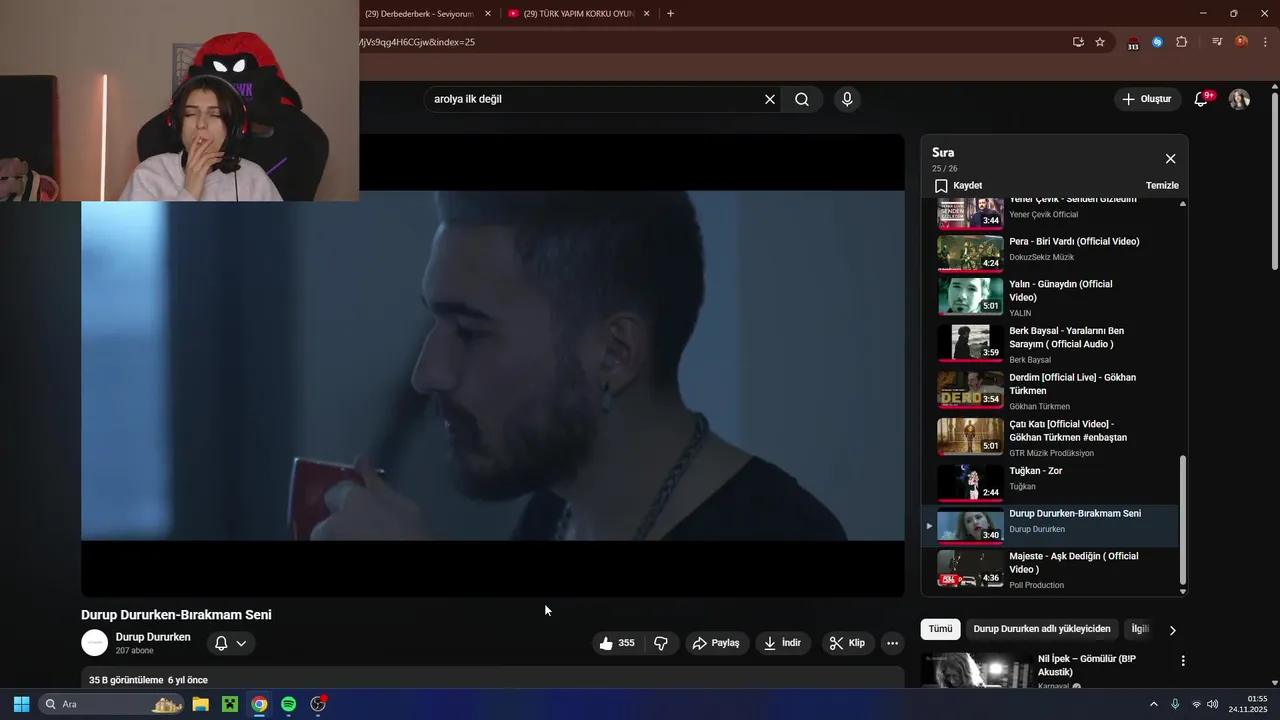Select Tümü filter chip
This screenshot has height=720, width=1280.
point(940,629)
